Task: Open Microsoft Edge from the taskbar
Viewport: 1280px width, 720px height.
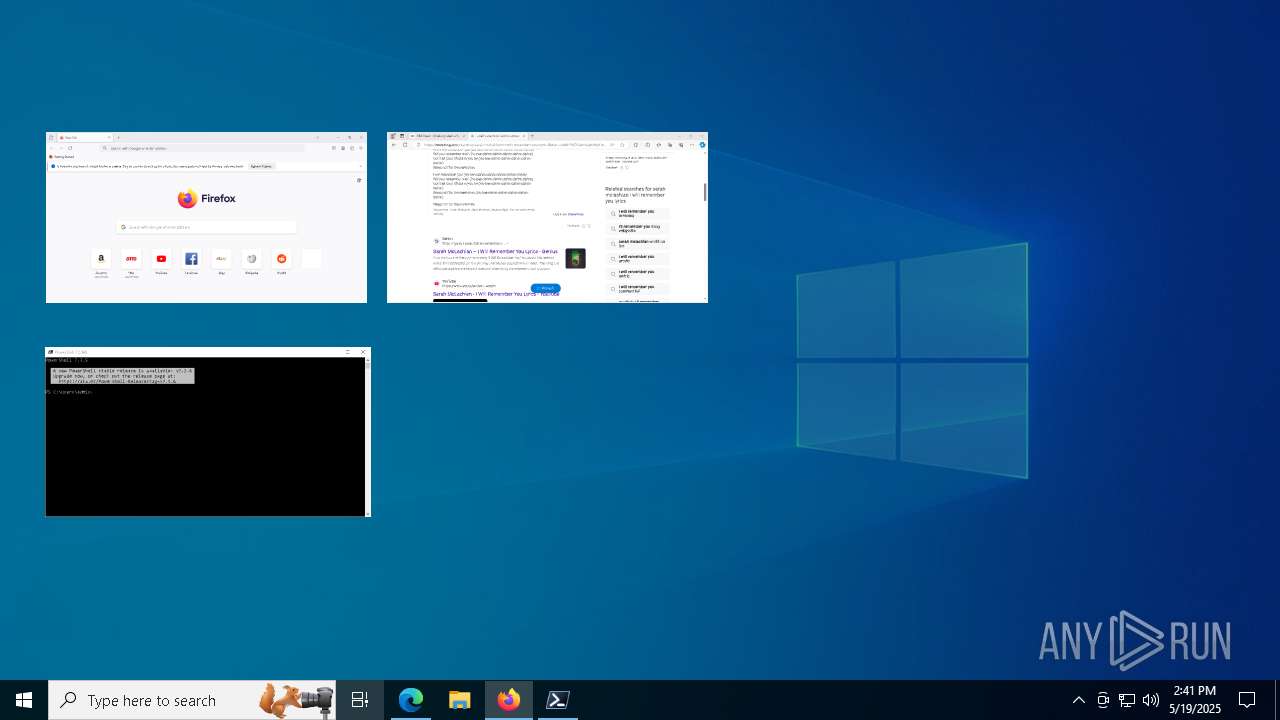Action: pyautogui.click(x=411, y=700)
